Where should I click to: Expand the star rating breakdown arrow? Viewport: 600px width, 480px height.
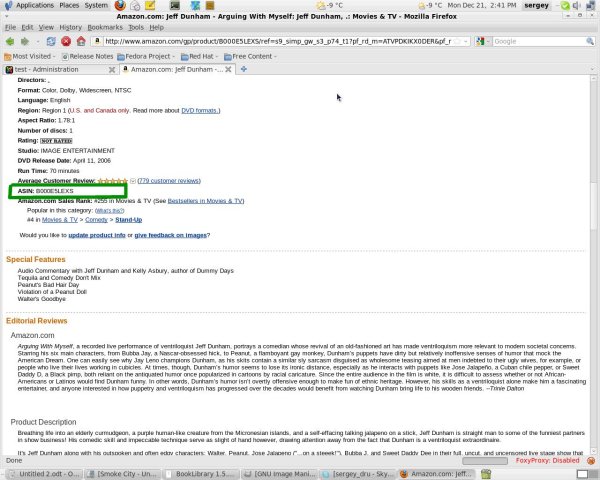pyautogui.click(x=133, y=181)
